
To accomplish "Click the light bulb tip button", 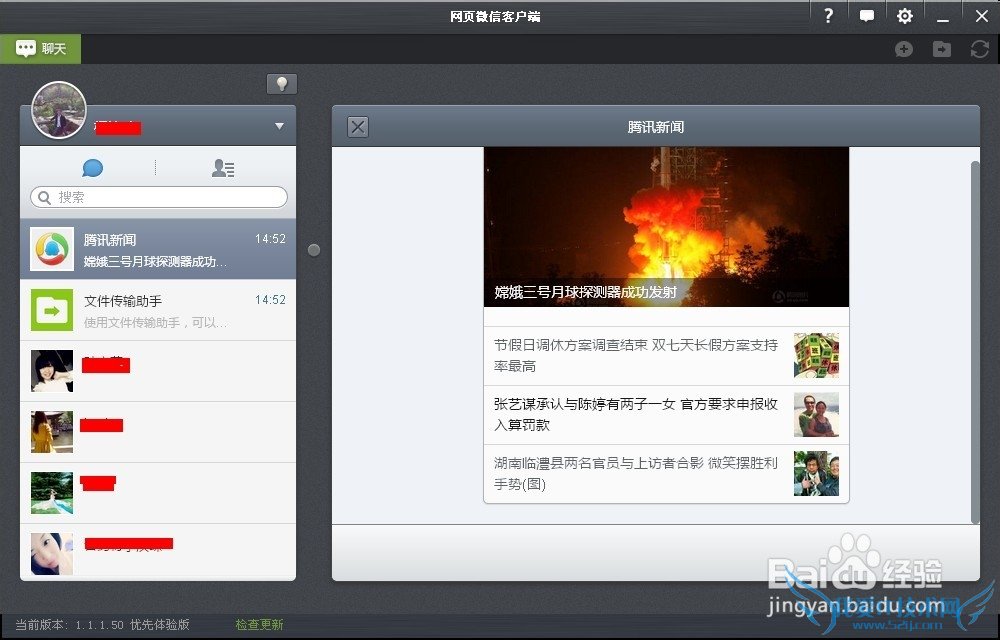I will pyautogui.click(x=282, y=84).
